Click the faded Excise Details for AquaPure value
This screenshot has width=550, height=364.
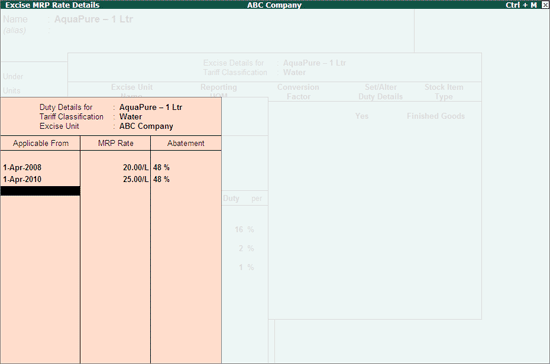pyautogui.click(x=314, y=63)
